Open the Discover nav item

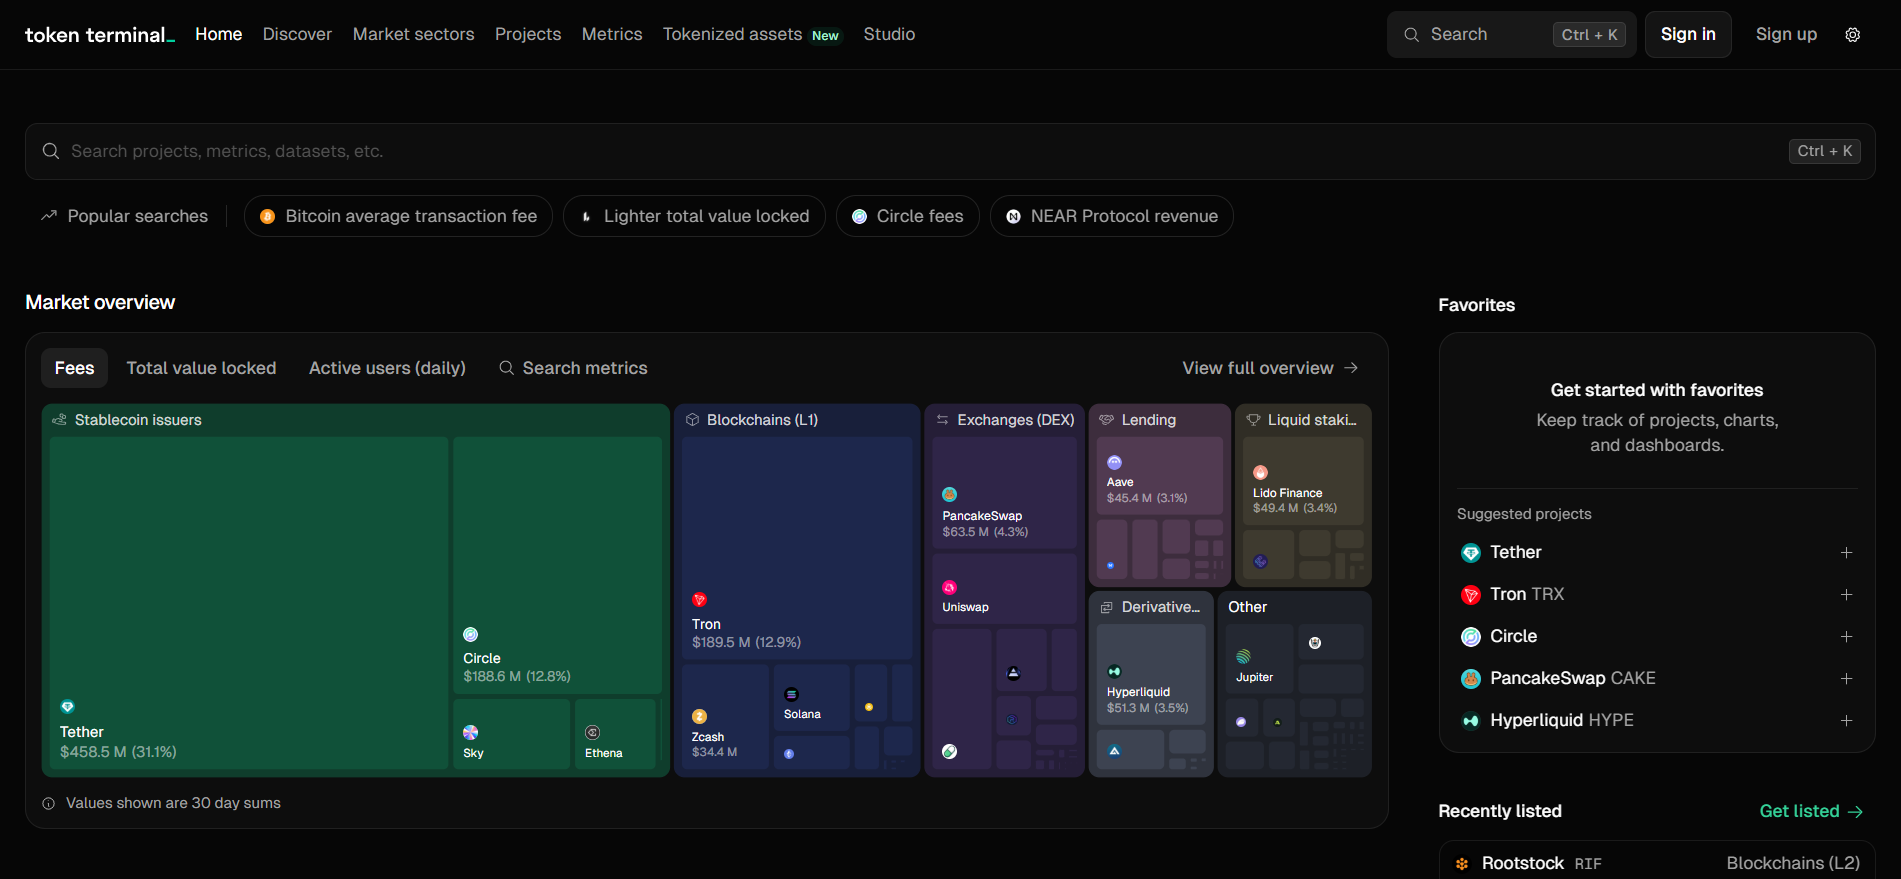coord(297,34)
